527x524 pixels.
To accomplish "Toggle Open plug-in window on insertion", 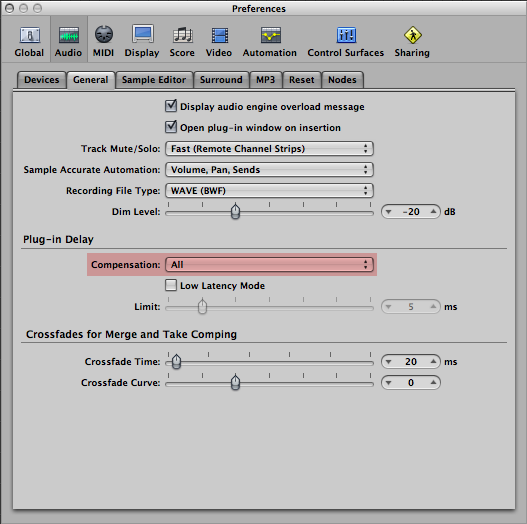I will [x=171, y=127].
